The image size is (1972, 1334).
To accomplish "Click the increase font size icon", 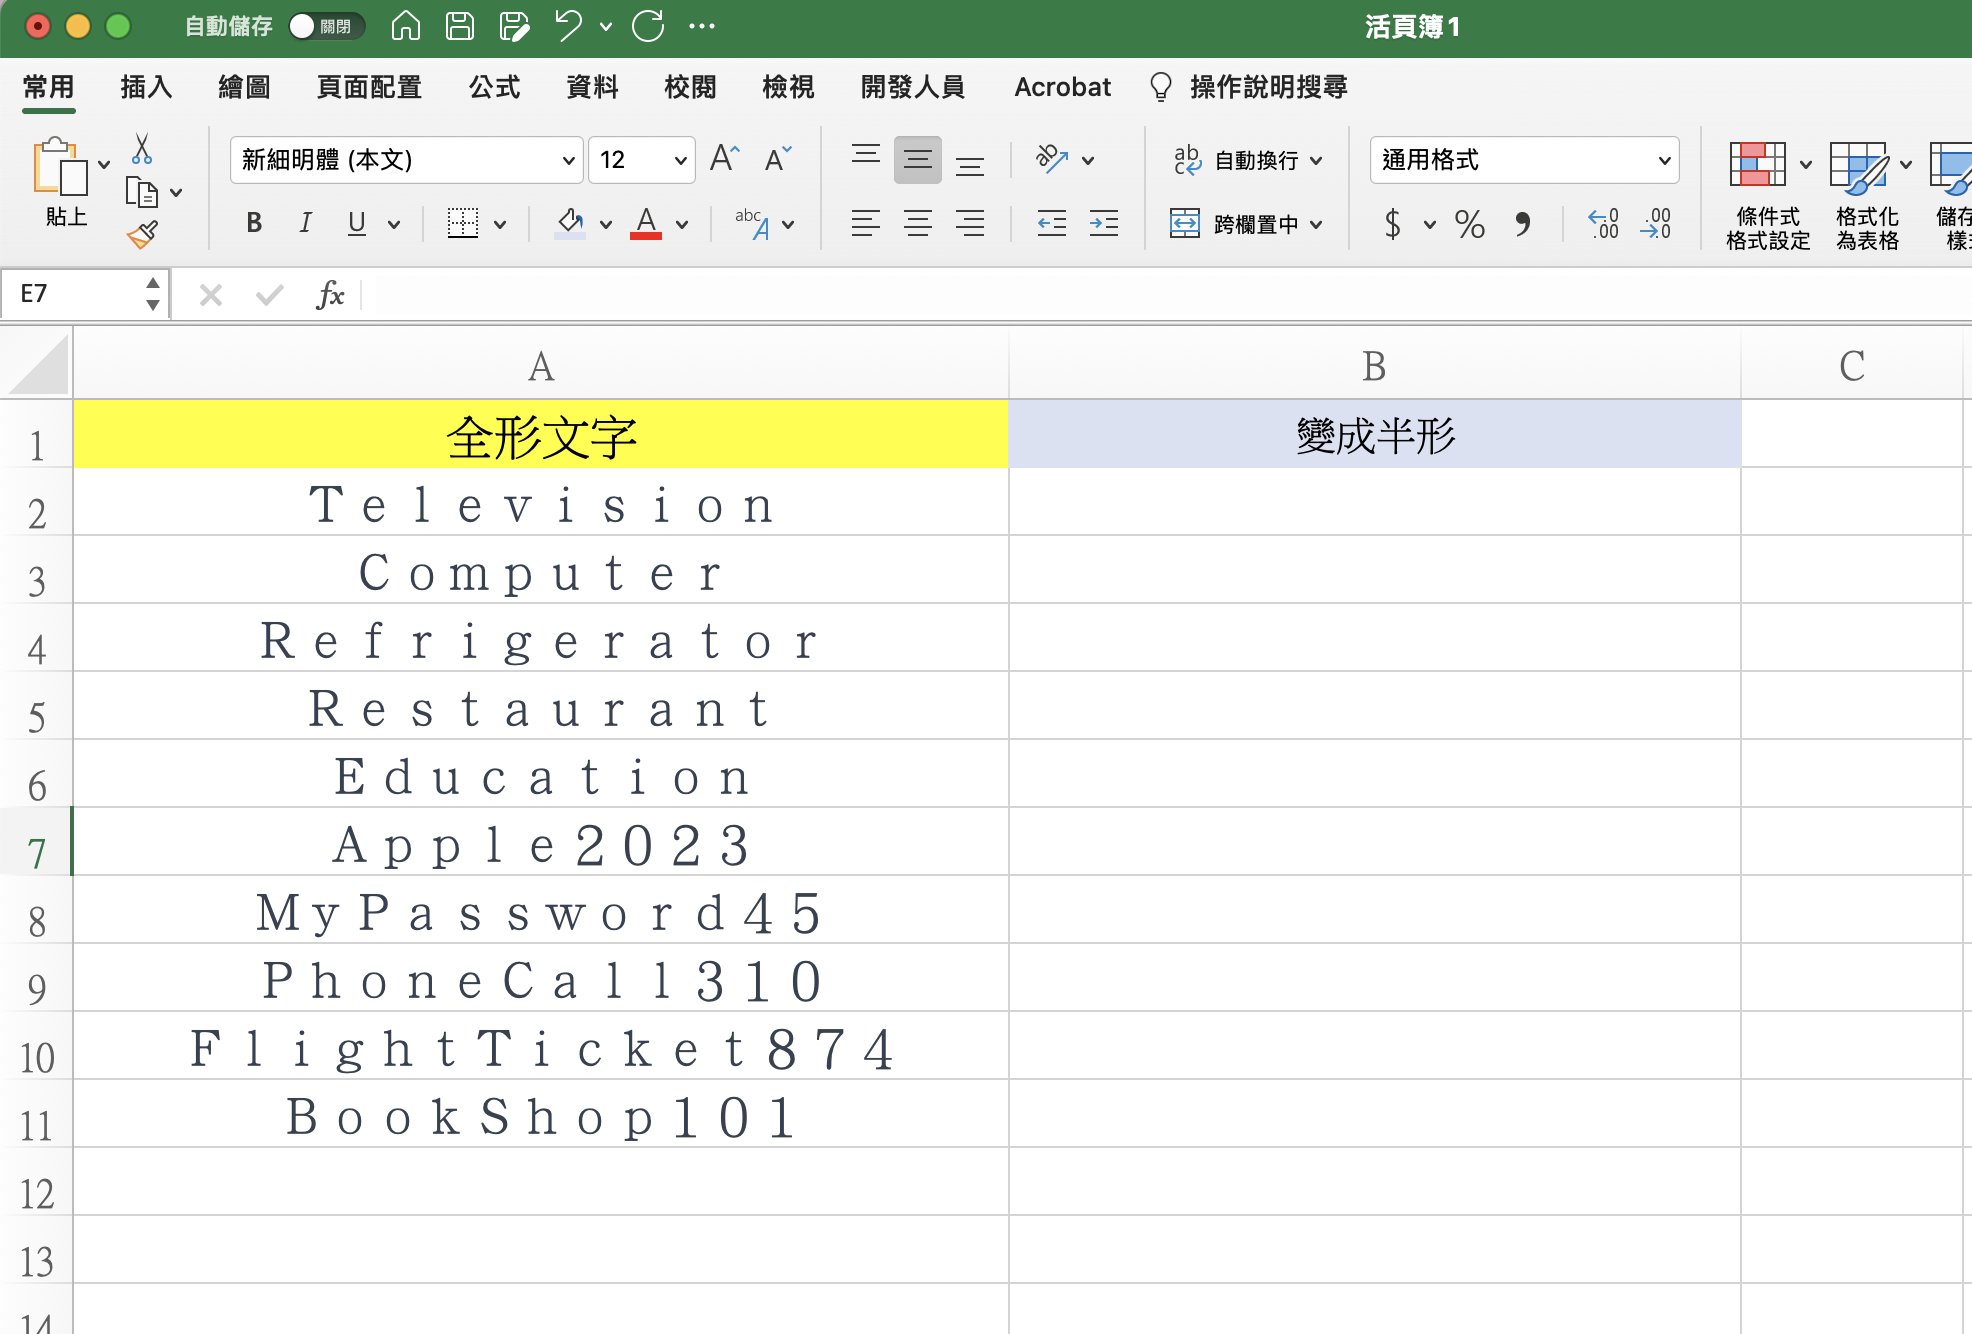I will (724, 159).
